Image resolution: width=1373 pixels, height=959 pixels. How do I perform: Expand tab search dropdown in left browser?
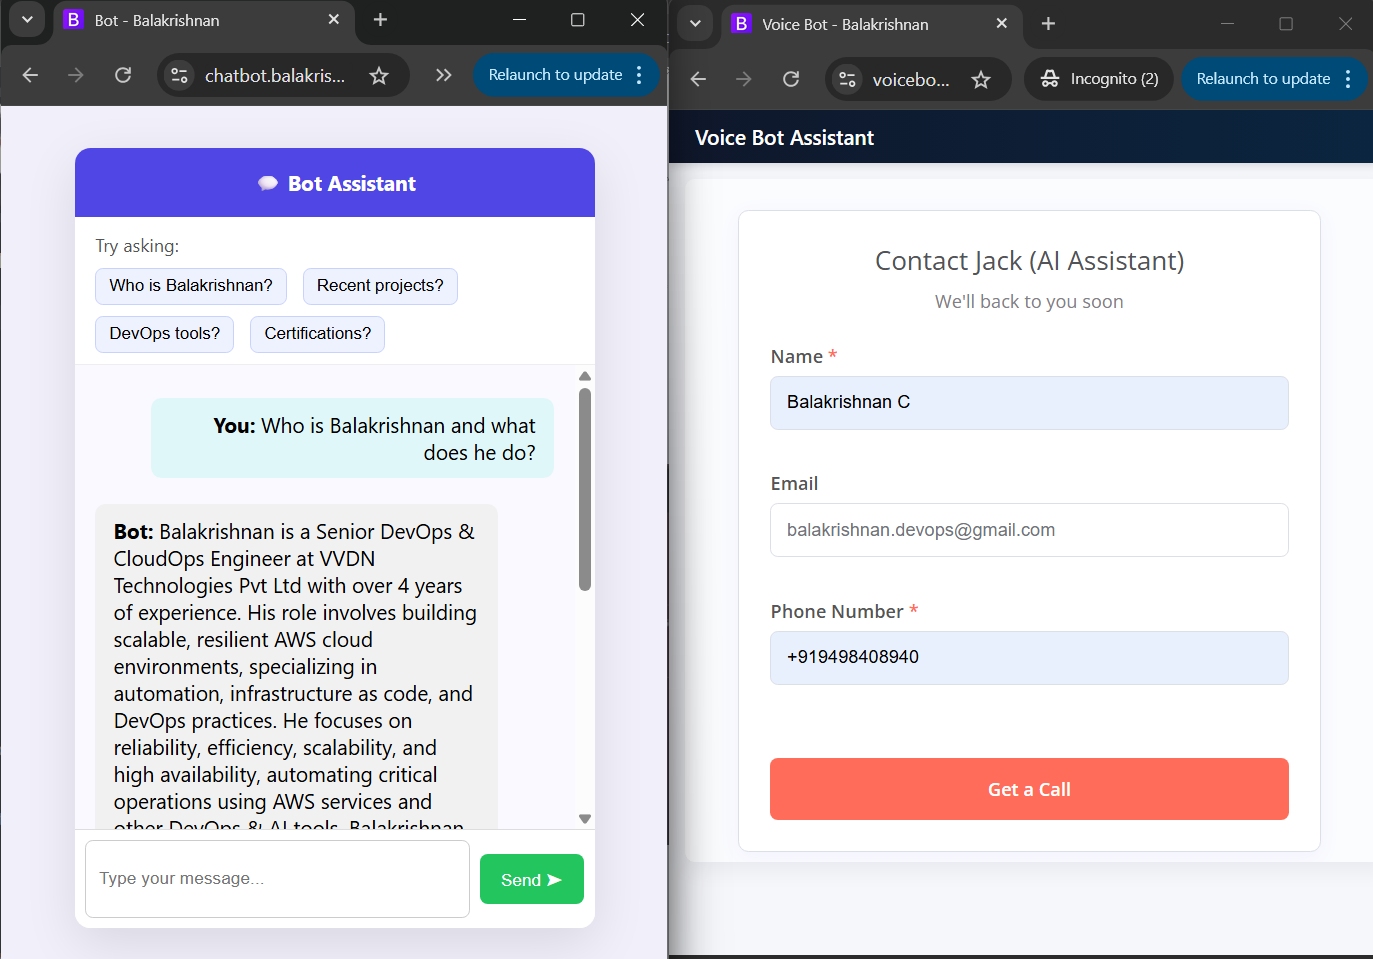click(x=27, y=20)
